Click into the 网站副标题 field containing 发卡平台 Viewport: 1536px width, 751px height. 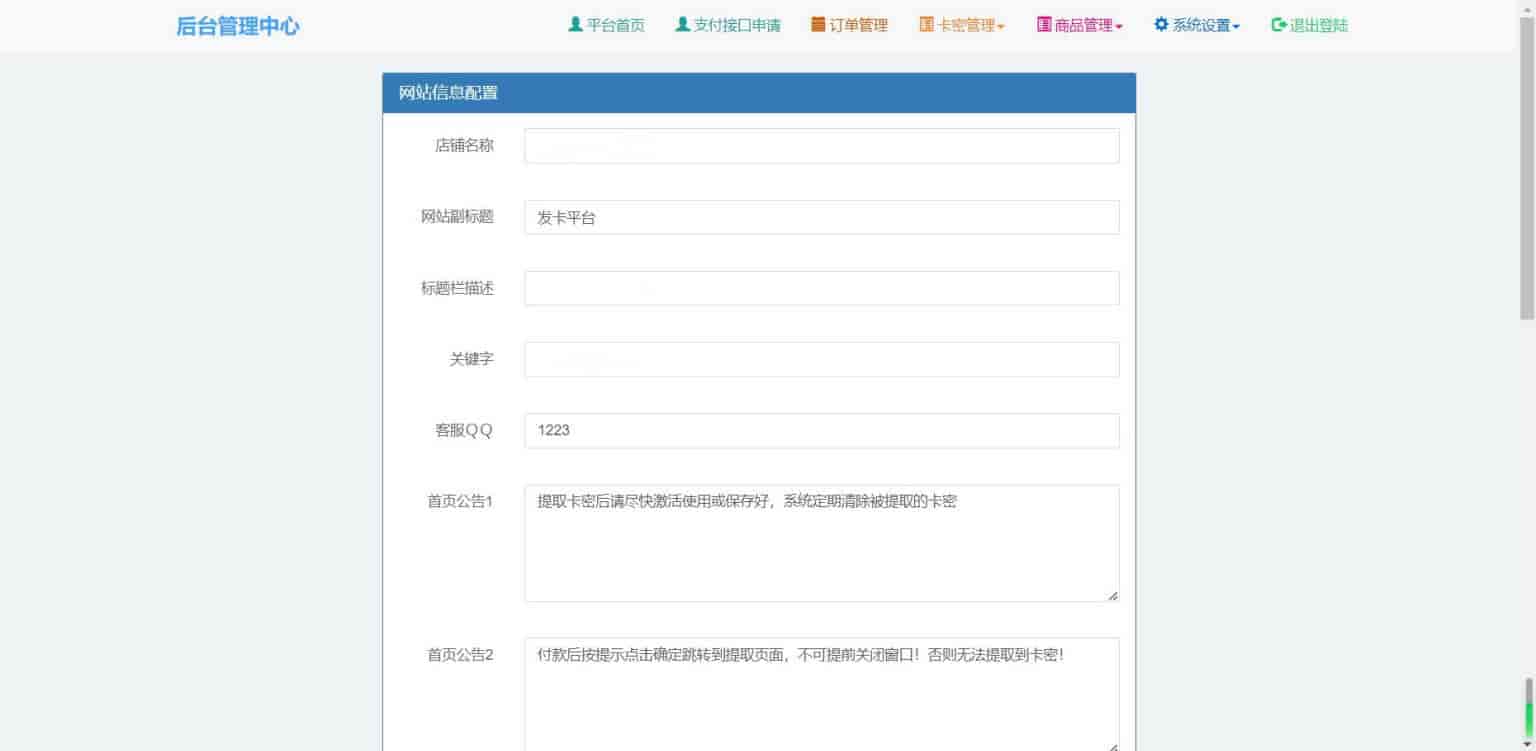click(x=822, y=217)
